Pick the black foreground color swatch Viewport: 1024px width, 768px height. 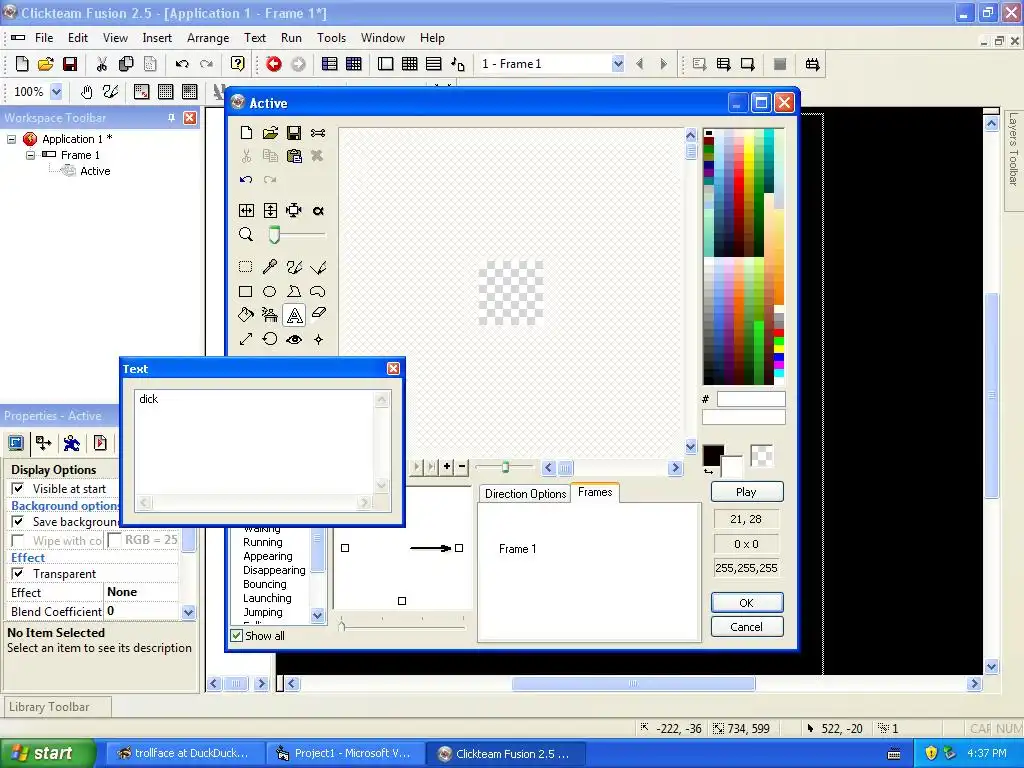coord(712,455)
